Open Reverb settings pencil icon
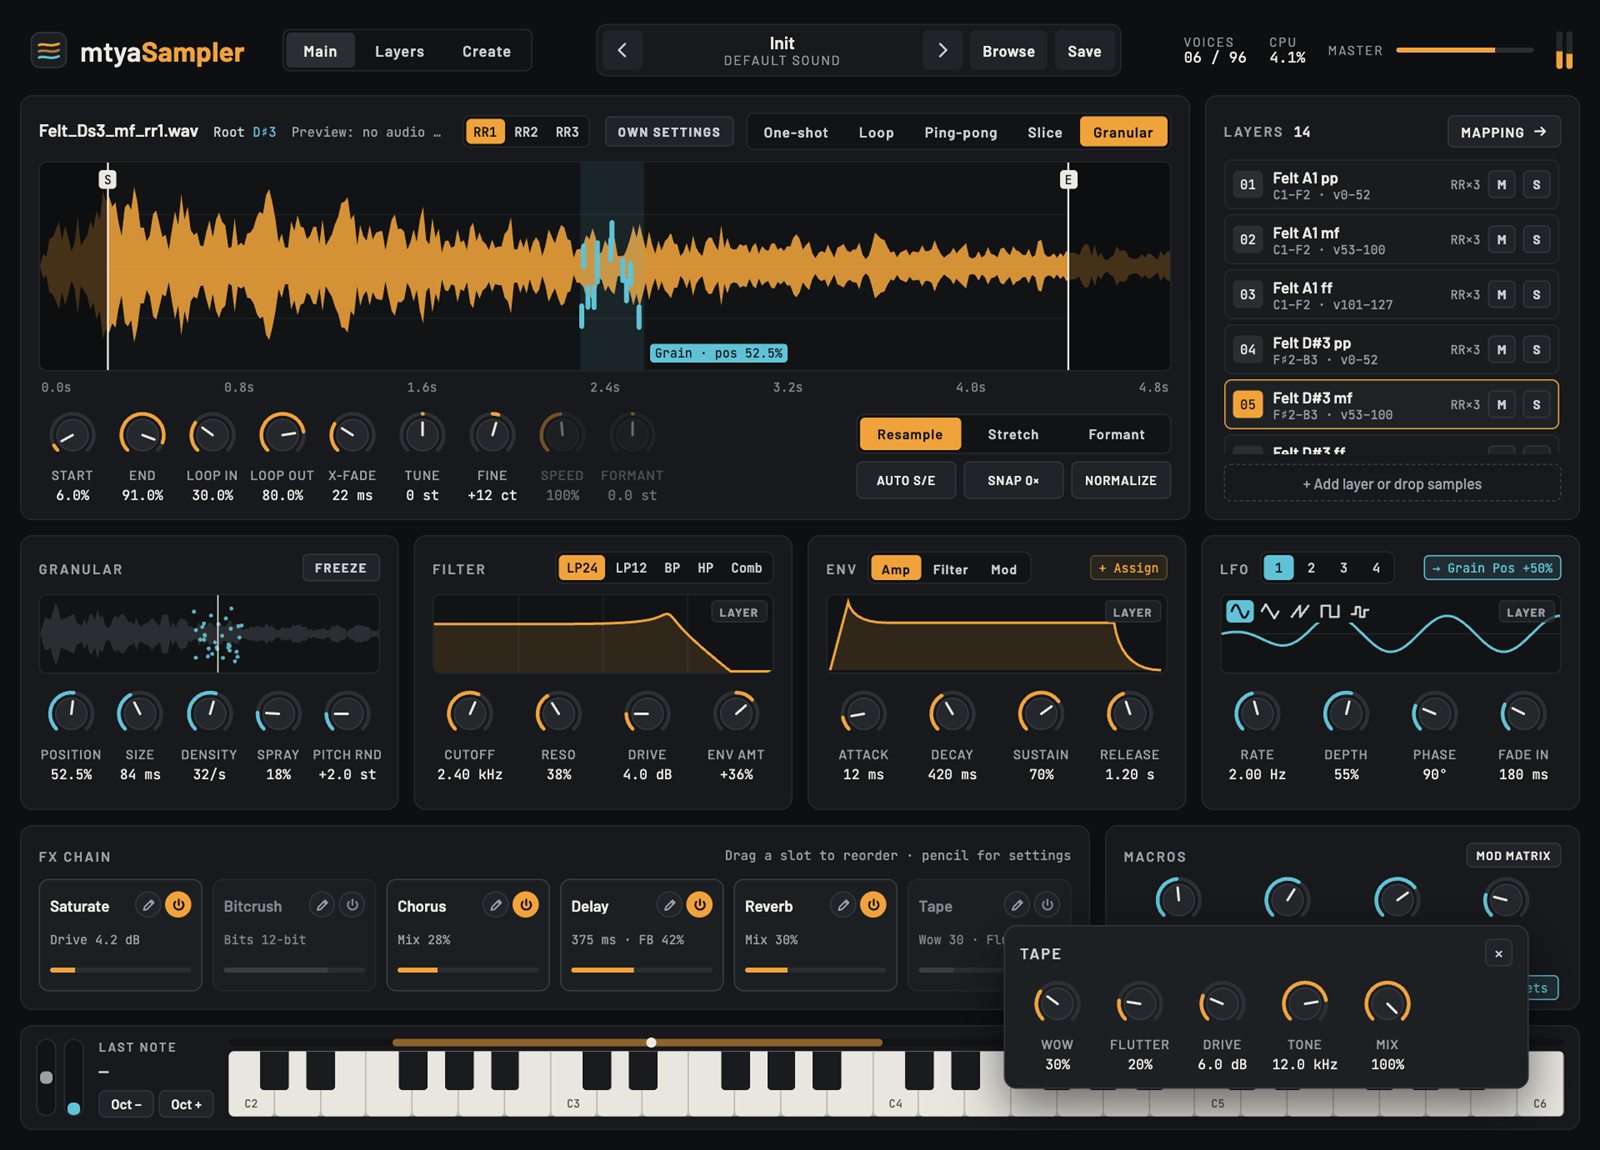Image resolution: width=1600 pixels, height=1150 pixels. click(844, 905)
